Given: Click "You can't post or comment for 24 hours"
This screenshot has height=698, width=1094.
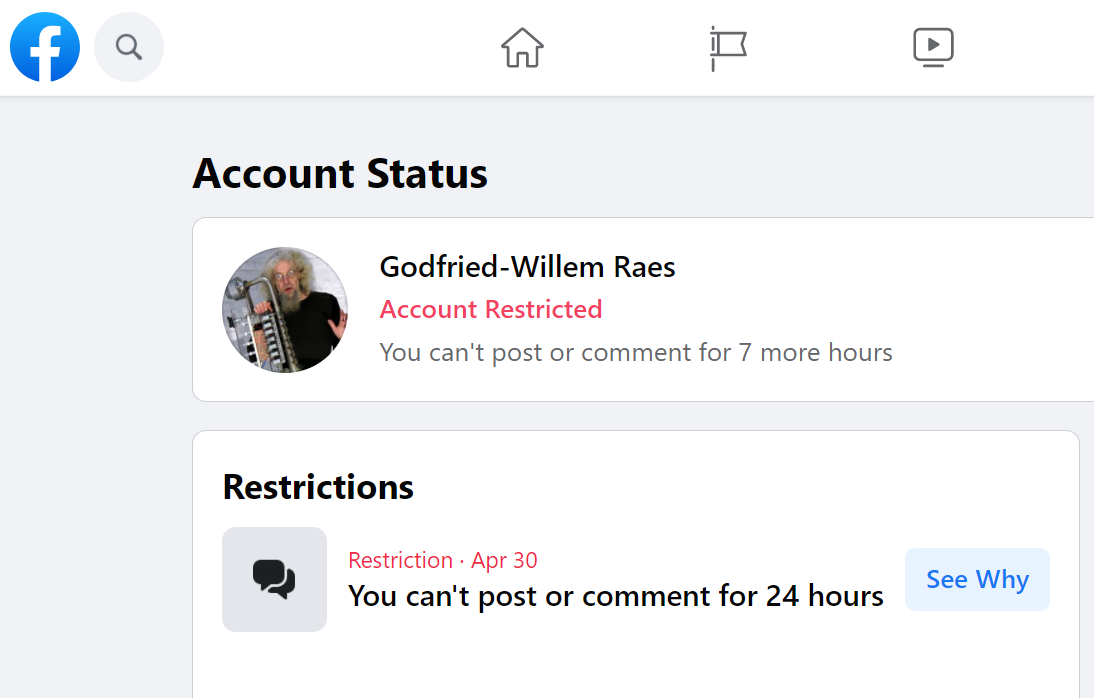Looking at the screenshot, I should coord(616,595).
